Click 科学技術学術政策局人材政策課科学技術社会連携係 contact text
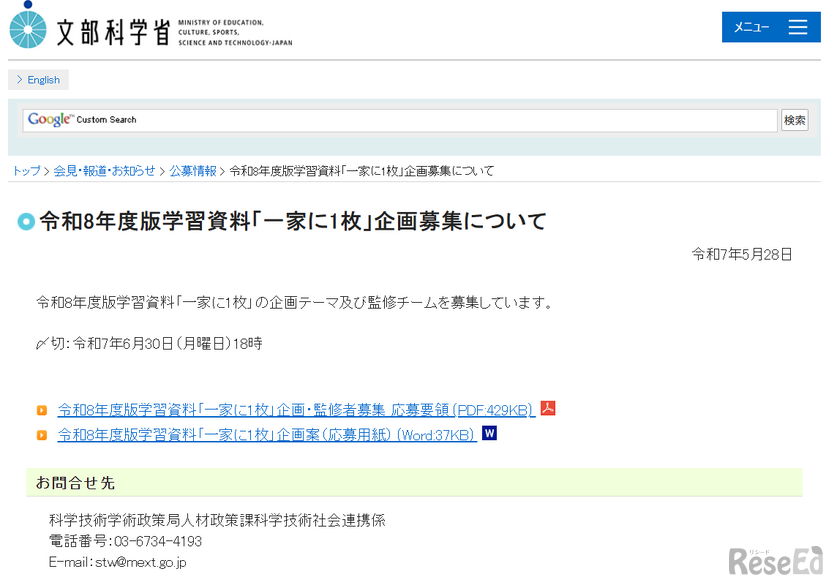Viewport: 826px width, 577px height. tap(217, 521)
